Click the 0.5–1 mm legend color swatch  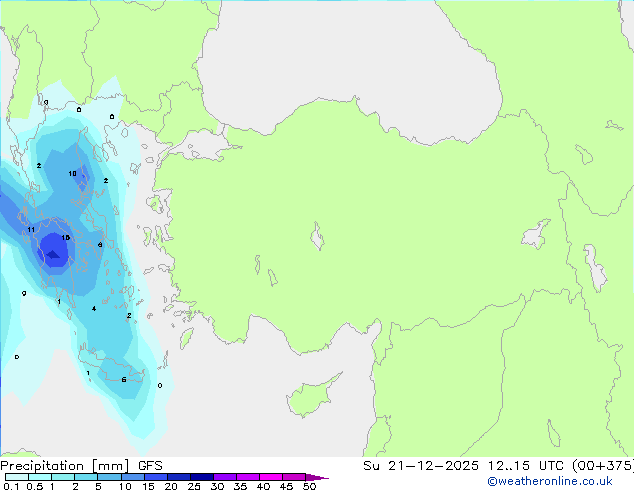pos(40,477)
